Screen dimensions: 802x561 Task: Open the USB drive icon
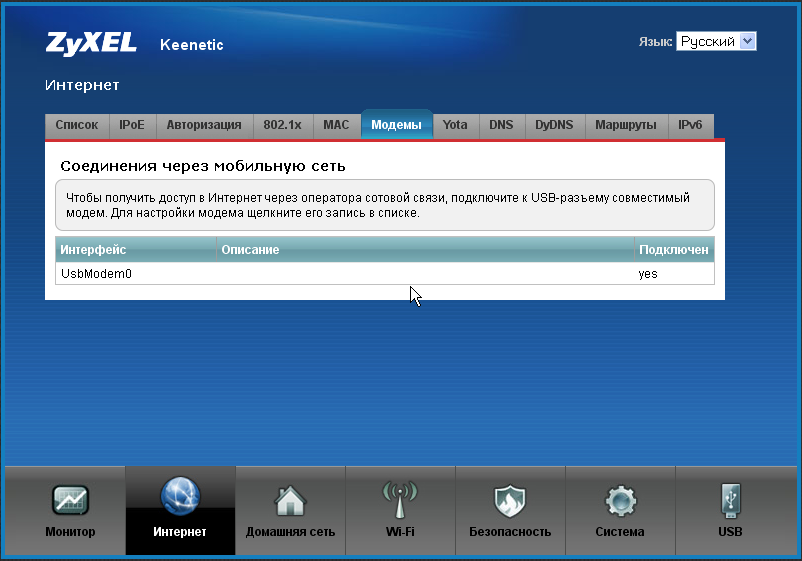point(730,500)
